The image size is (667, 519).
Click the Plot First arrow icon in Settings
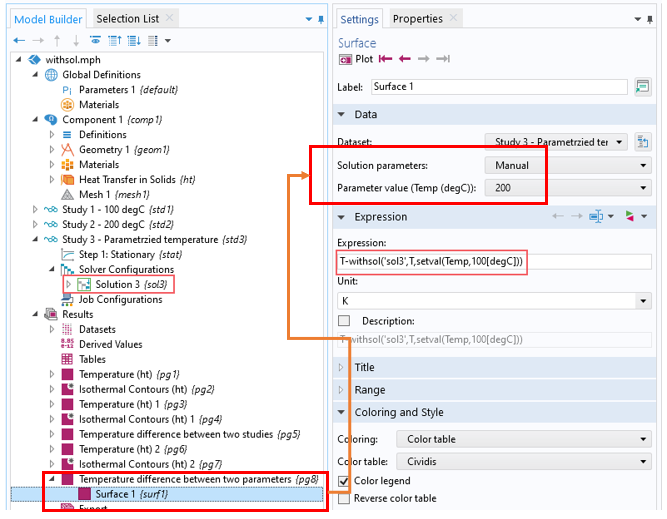(384, 59)
